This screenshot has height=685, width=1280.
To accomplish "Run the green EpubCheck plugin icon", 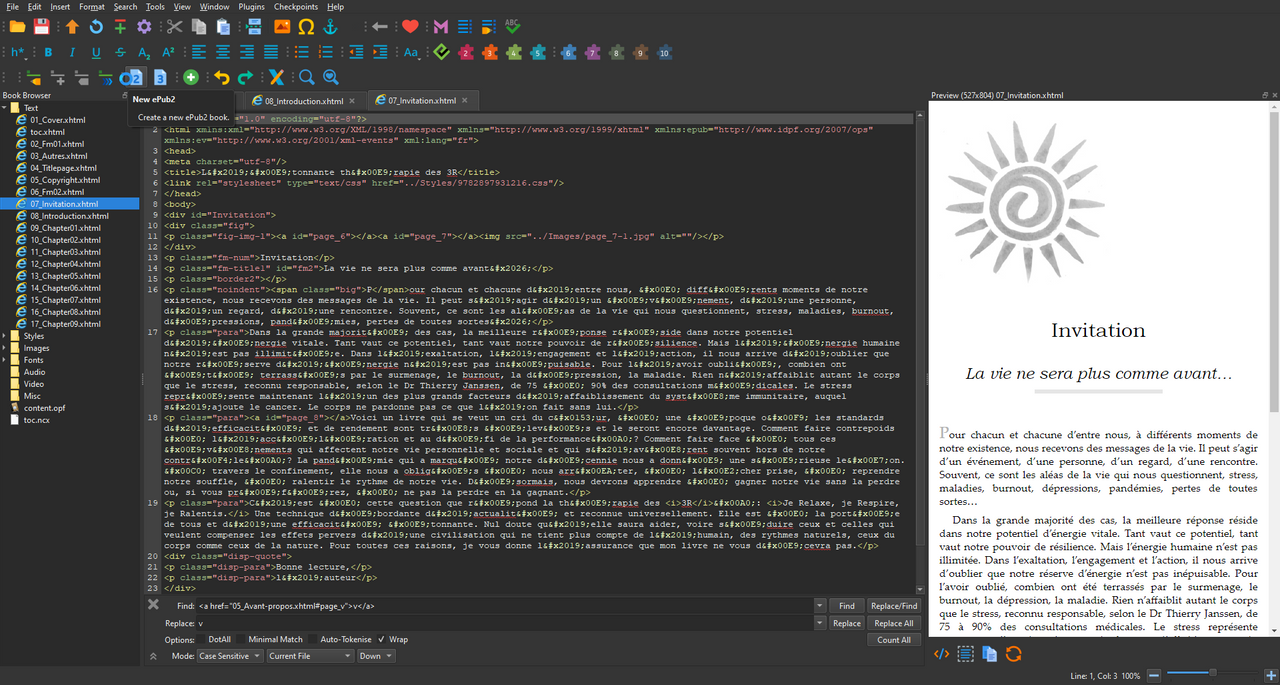I will (x=441, y=52).
